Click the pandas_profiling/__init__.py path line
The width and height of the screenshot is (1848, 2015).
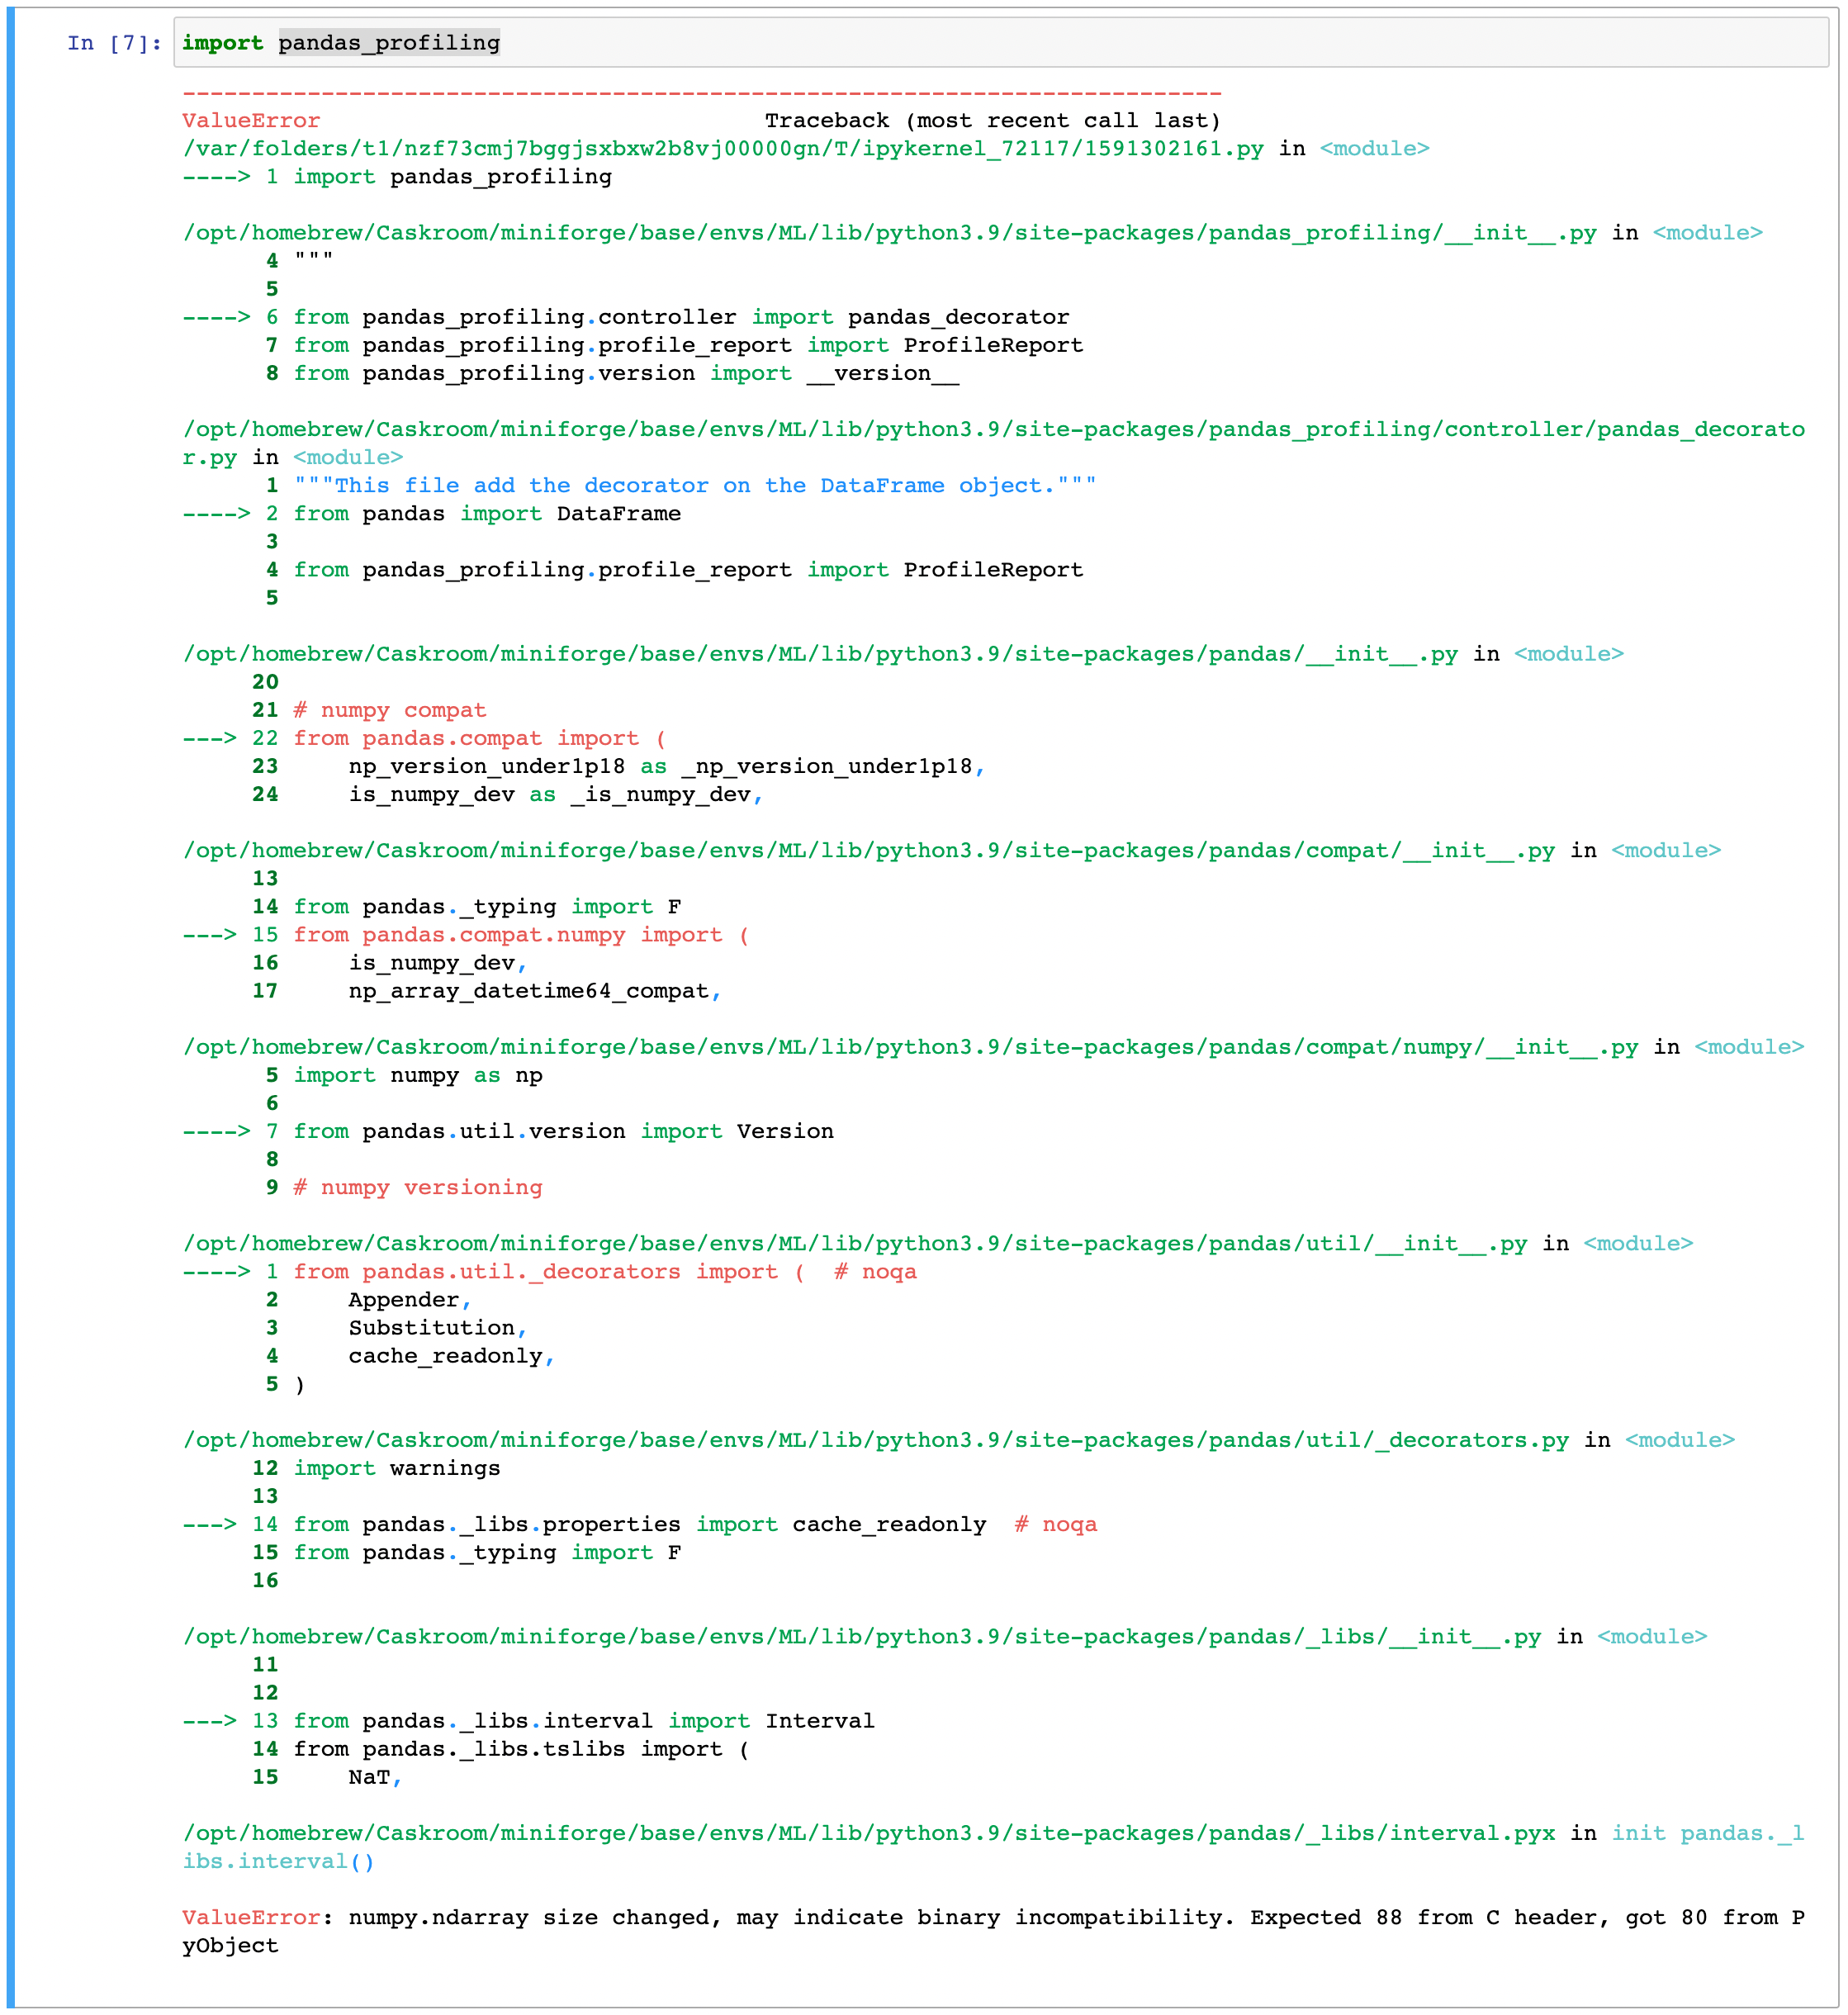point(889,233)
